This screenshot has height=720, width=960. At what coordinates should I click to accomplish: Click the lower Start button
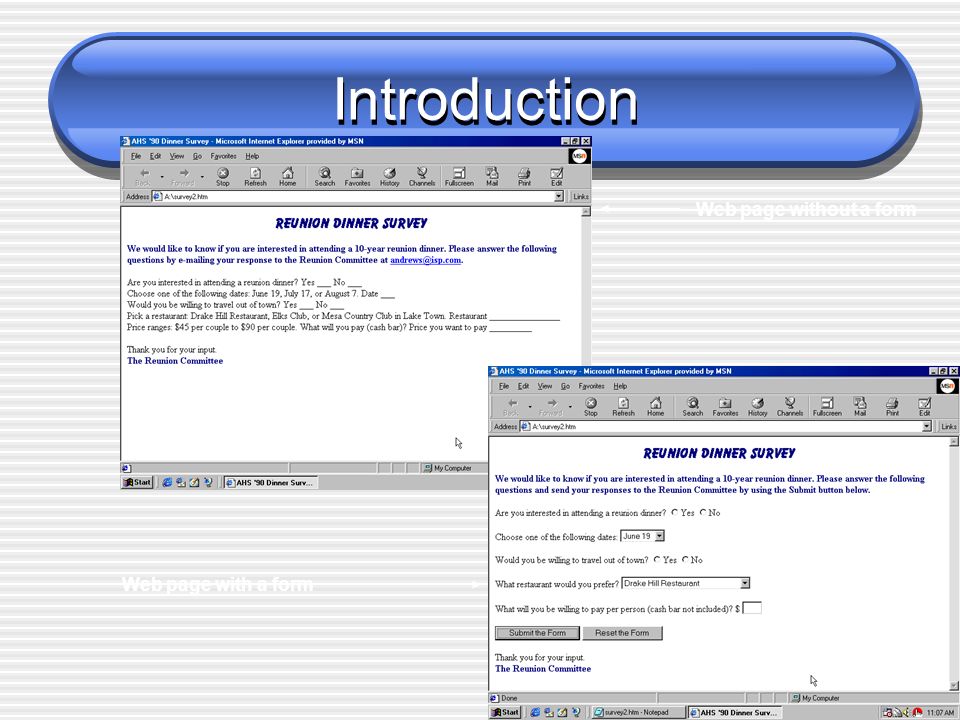506,712
